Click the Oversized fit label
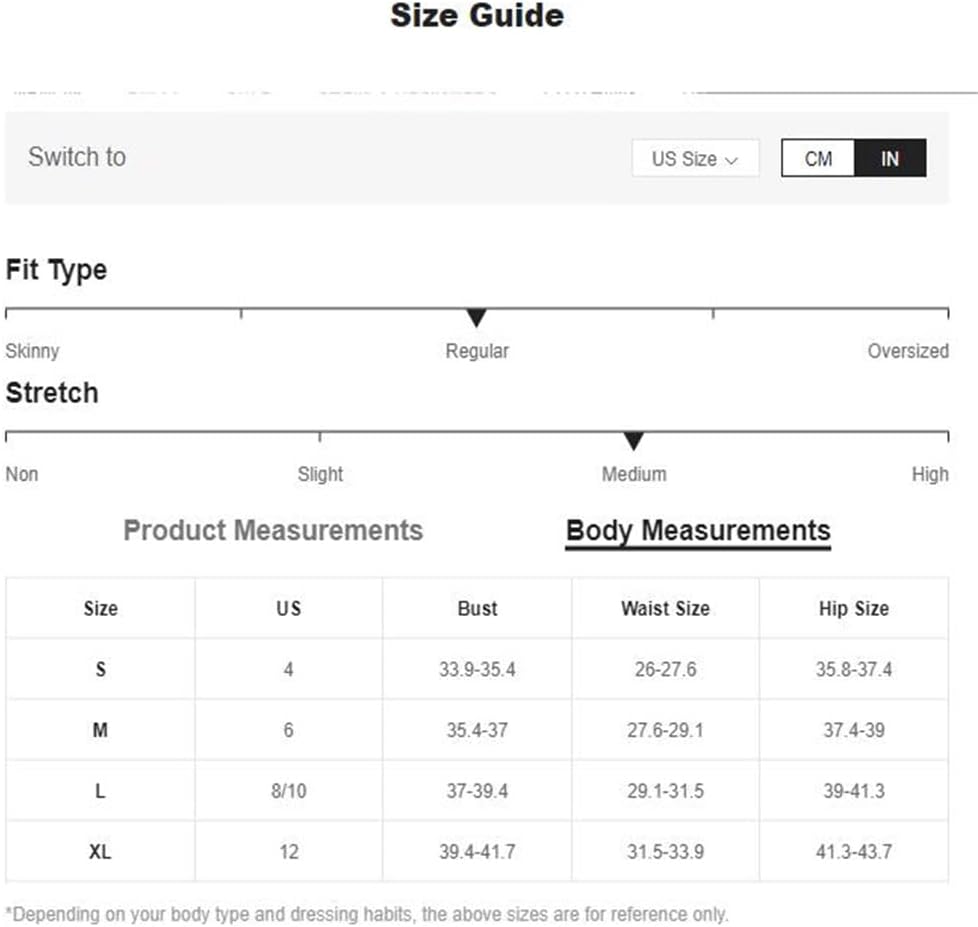Image resolution: width=978 pixels, height=927 pixels. 908,351
